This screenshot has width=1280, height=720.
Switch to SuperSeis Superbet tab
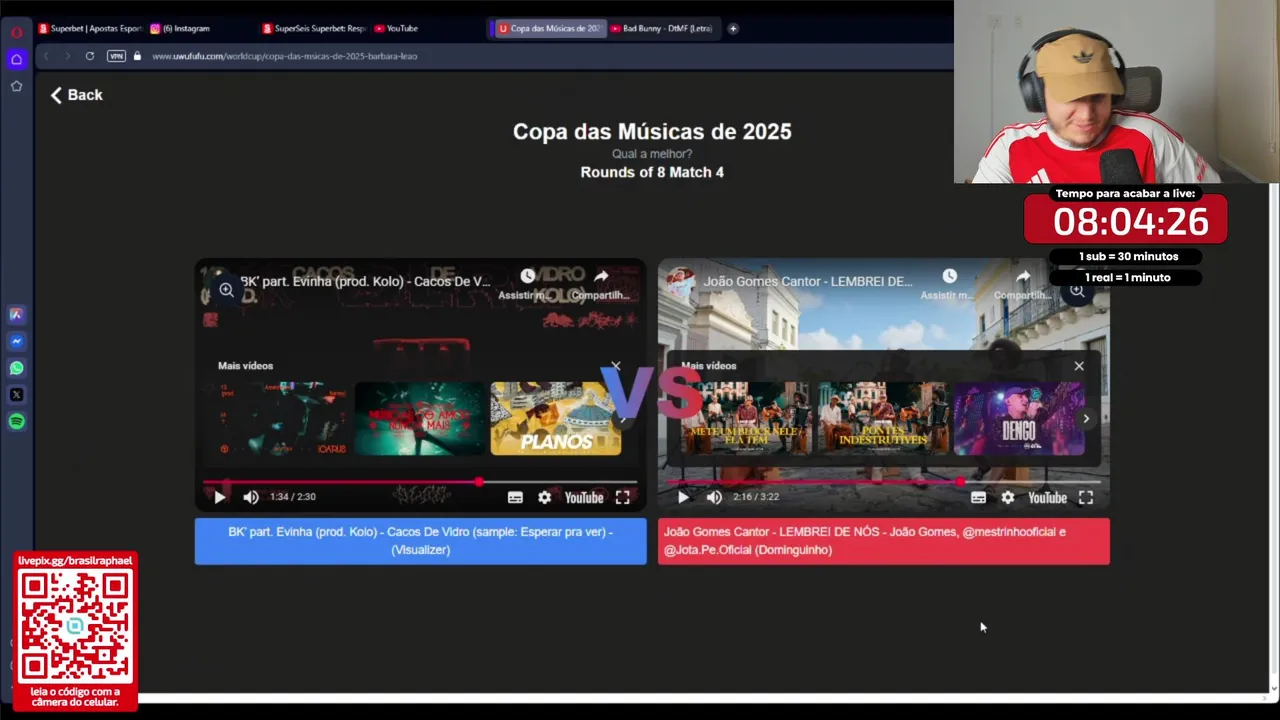click(x=314, y=28)
